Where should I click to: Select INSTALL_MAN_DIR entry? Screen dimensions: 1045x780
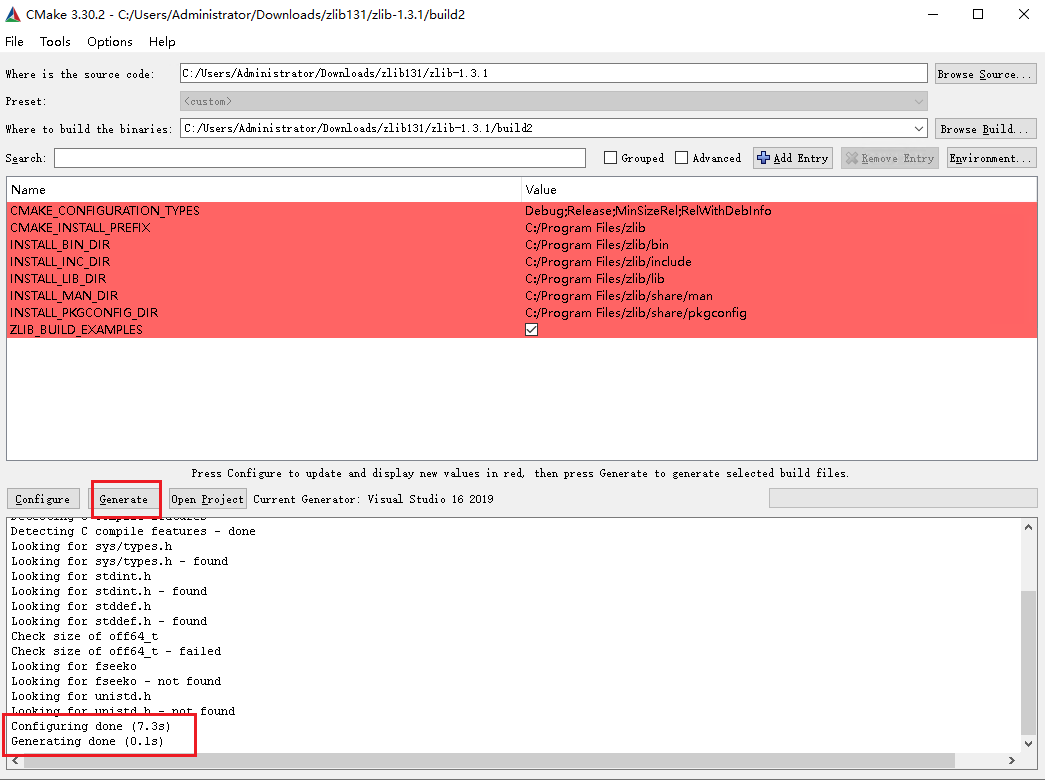[64, 296]
